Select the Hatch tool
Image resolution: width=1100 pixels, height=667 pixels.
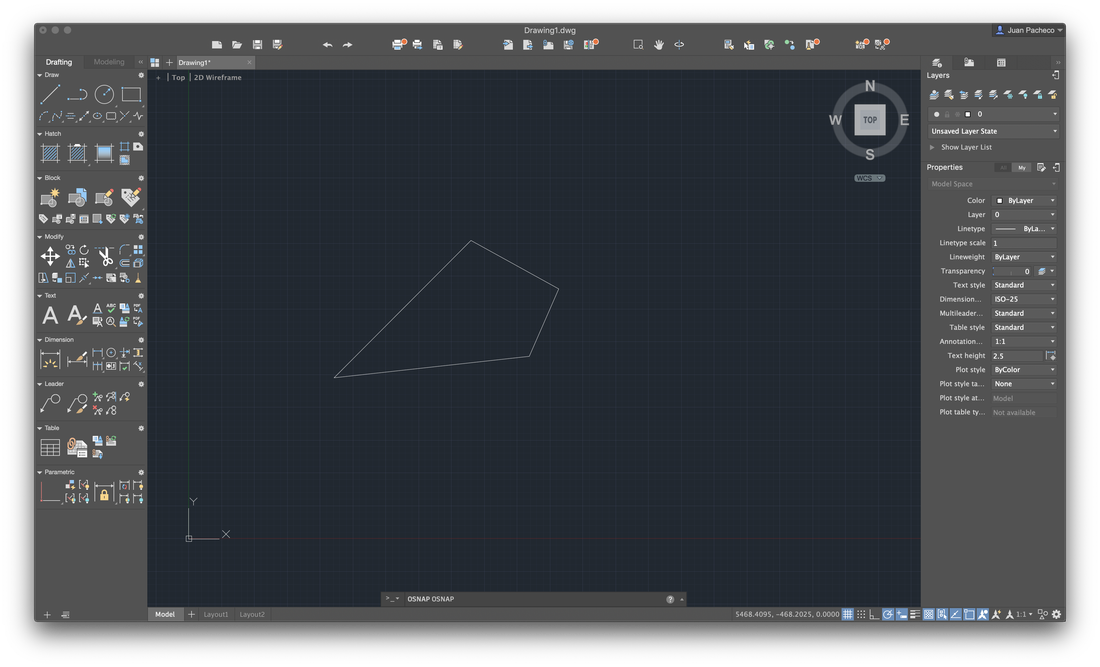pyautogui.click(x=50, y=153)
